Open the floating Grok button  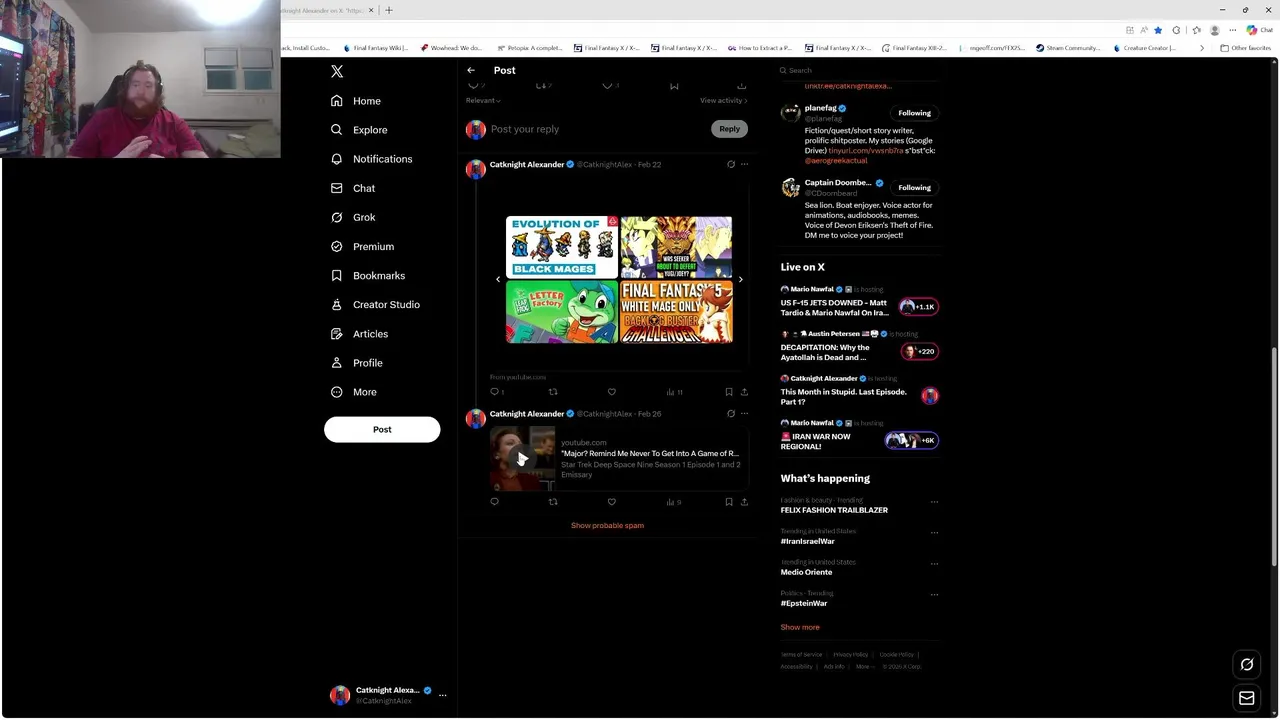[1247, 664]
